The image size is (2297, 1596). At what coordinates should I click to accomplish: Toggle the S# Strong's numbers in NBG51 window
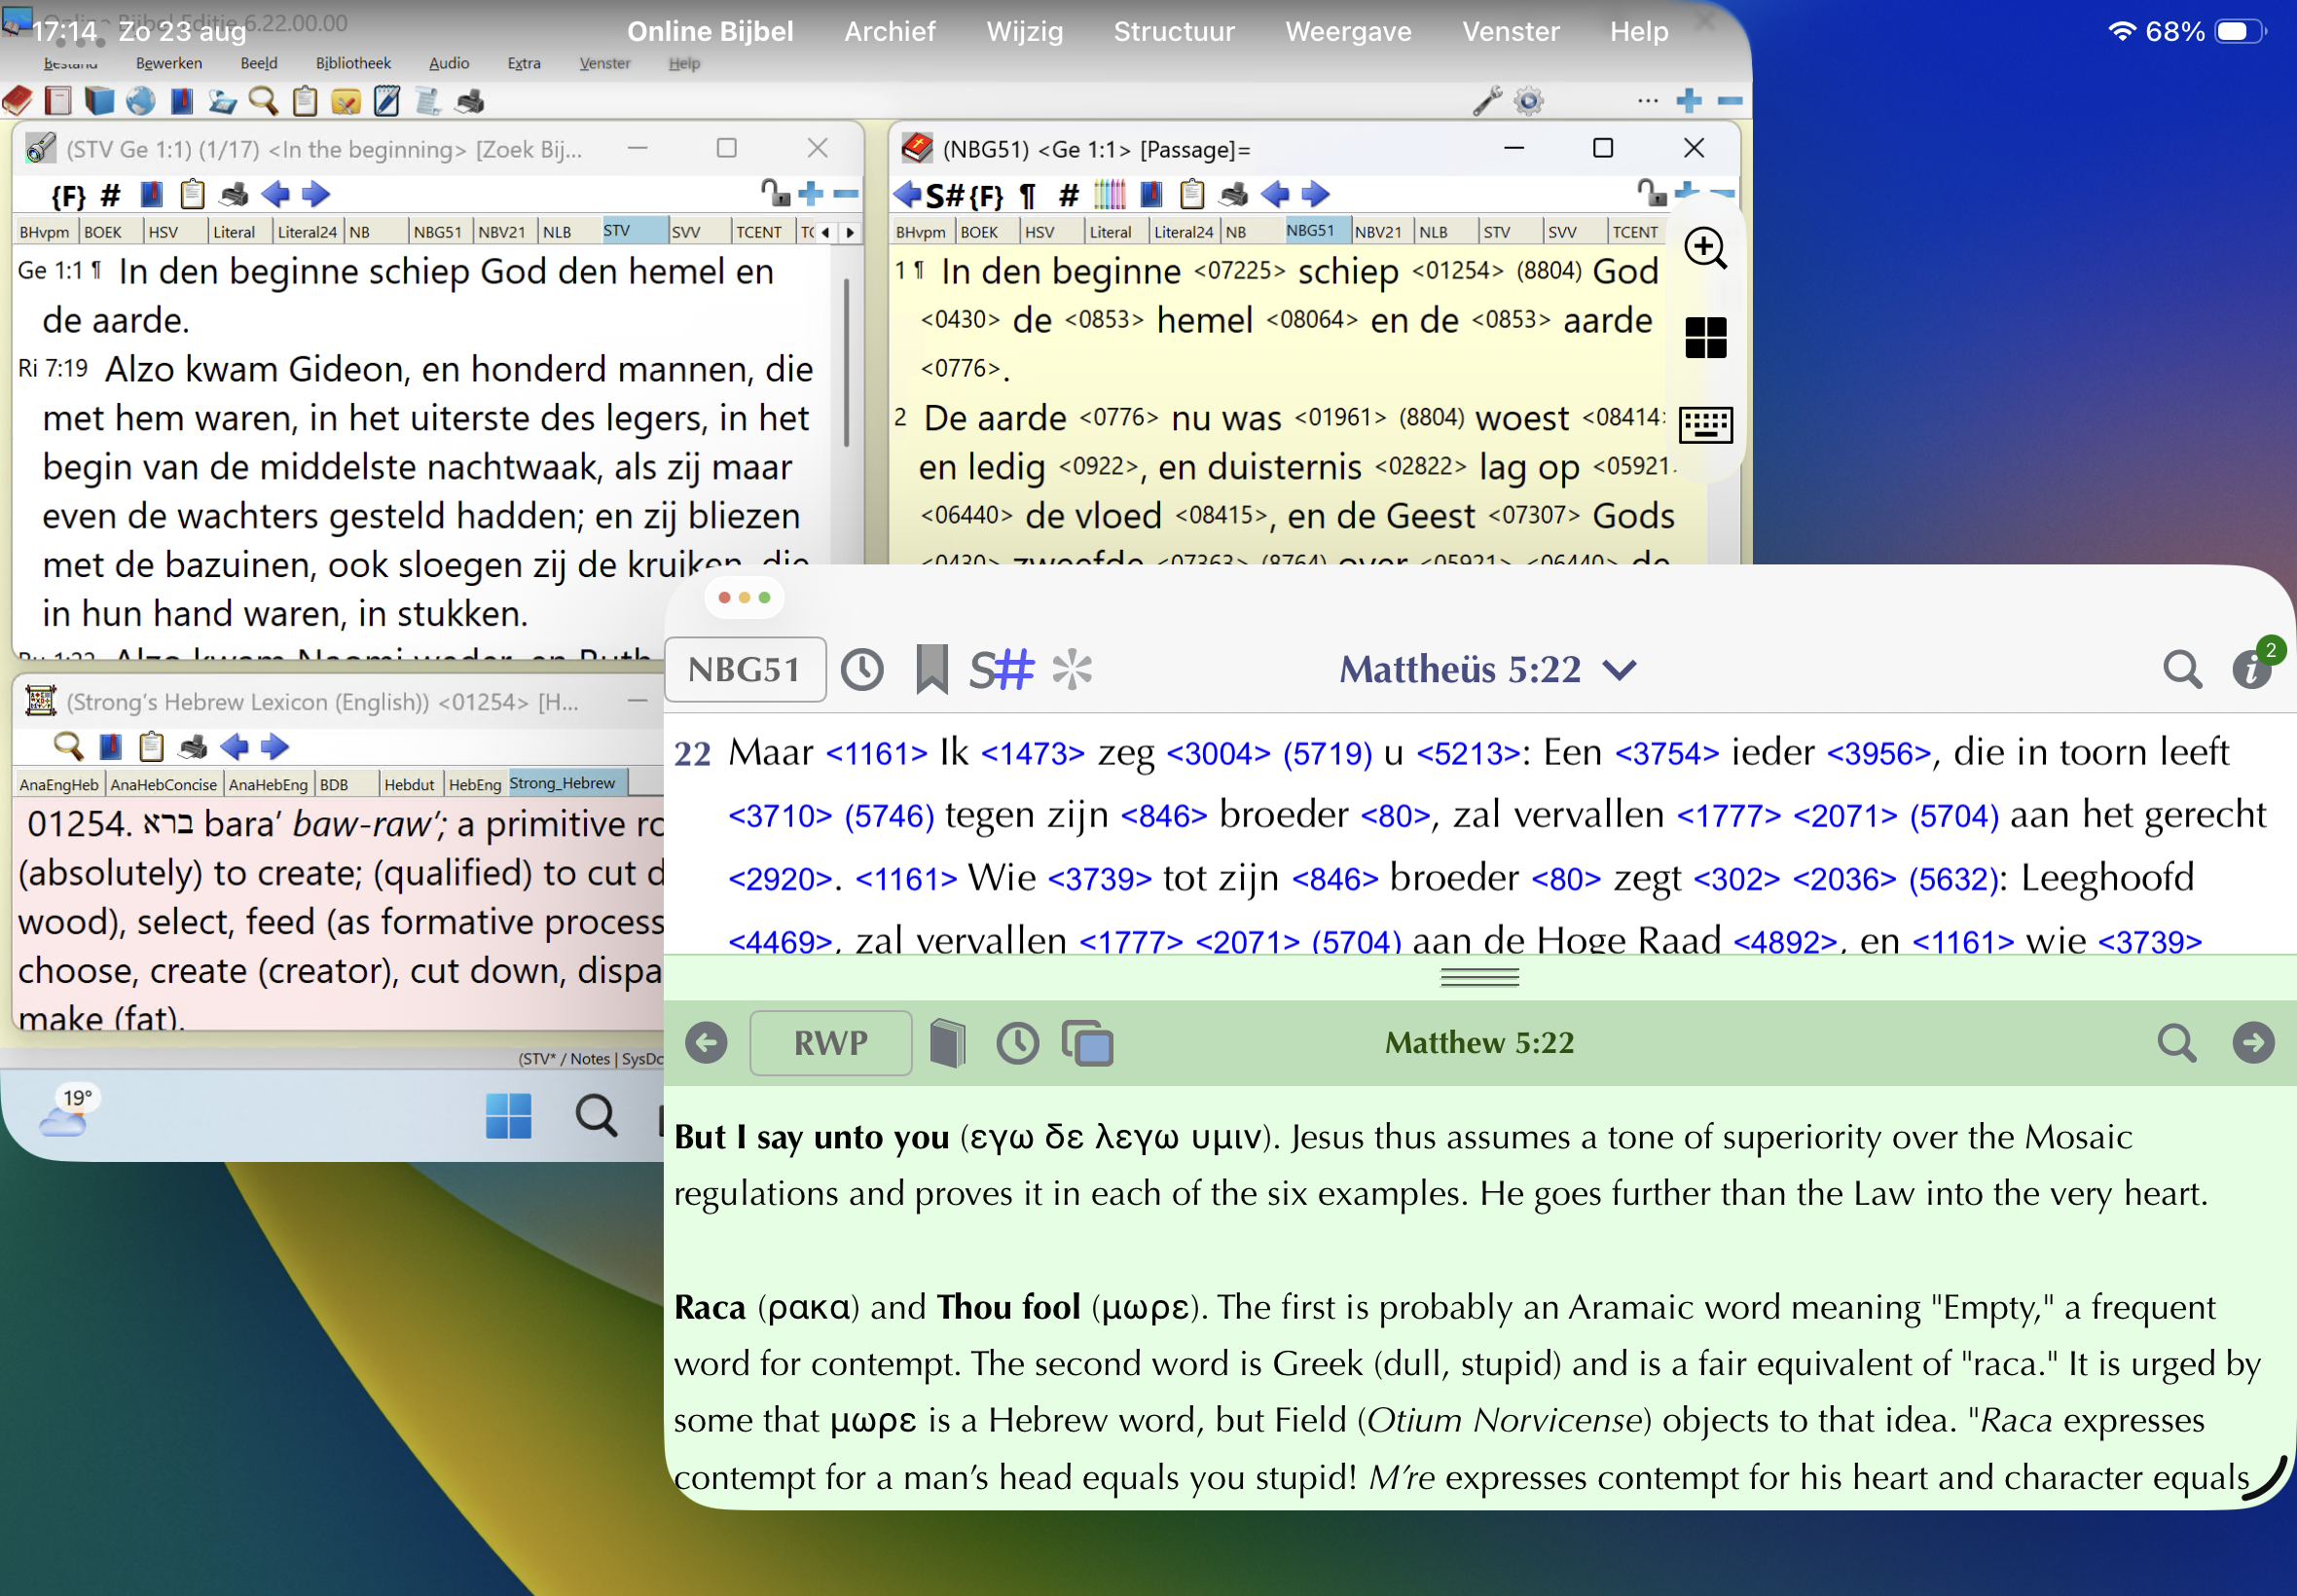pyautogui.click(x=945, y=195)
